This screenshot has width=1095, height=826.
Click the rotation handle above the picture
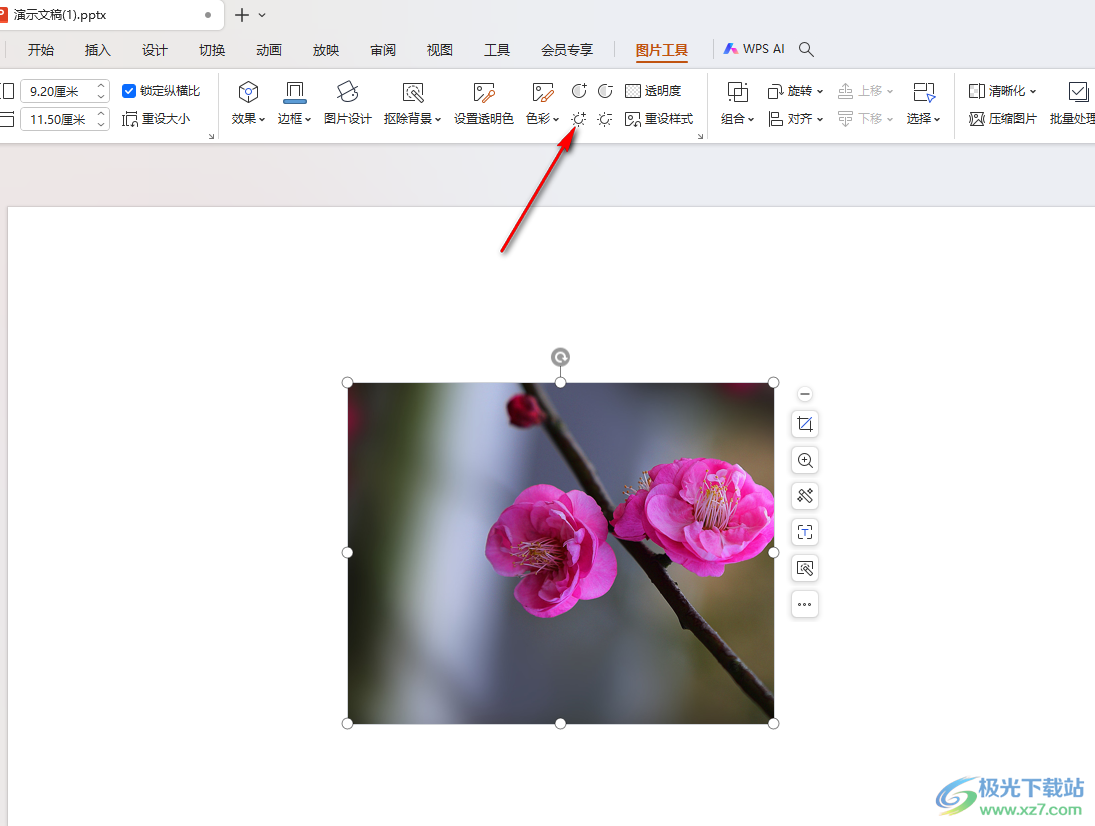[560, 357]
